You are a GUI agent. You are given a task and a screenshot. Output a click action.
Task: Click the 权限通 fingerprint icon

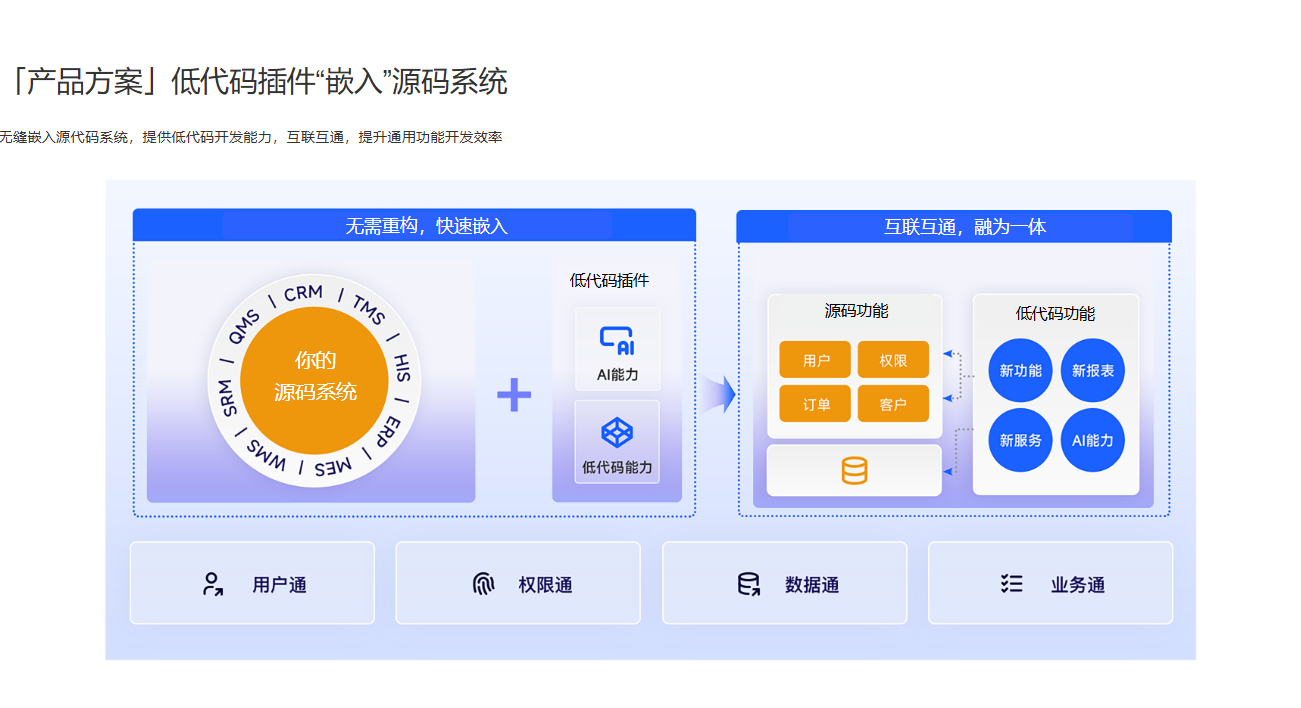click(484, 584)
